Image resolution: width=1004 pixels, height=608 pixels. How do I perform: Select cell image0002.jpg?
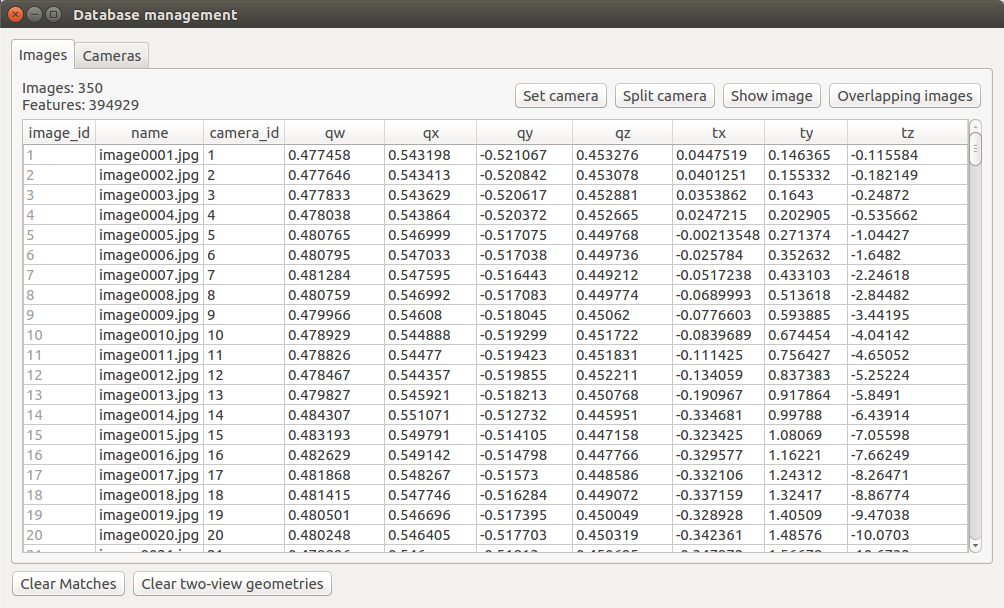point(149,175)
